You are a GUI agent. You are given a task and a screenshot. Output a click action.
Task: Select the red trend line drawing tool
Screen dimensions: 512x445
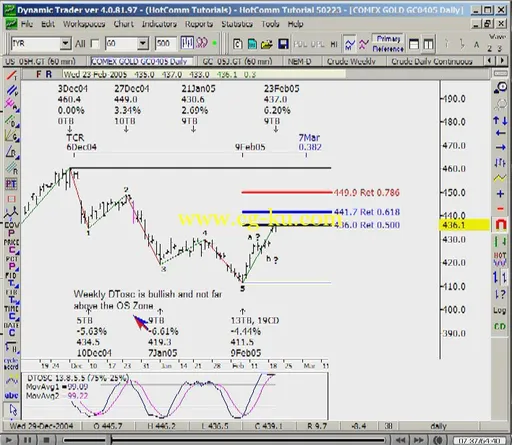[x=11, y=75]
